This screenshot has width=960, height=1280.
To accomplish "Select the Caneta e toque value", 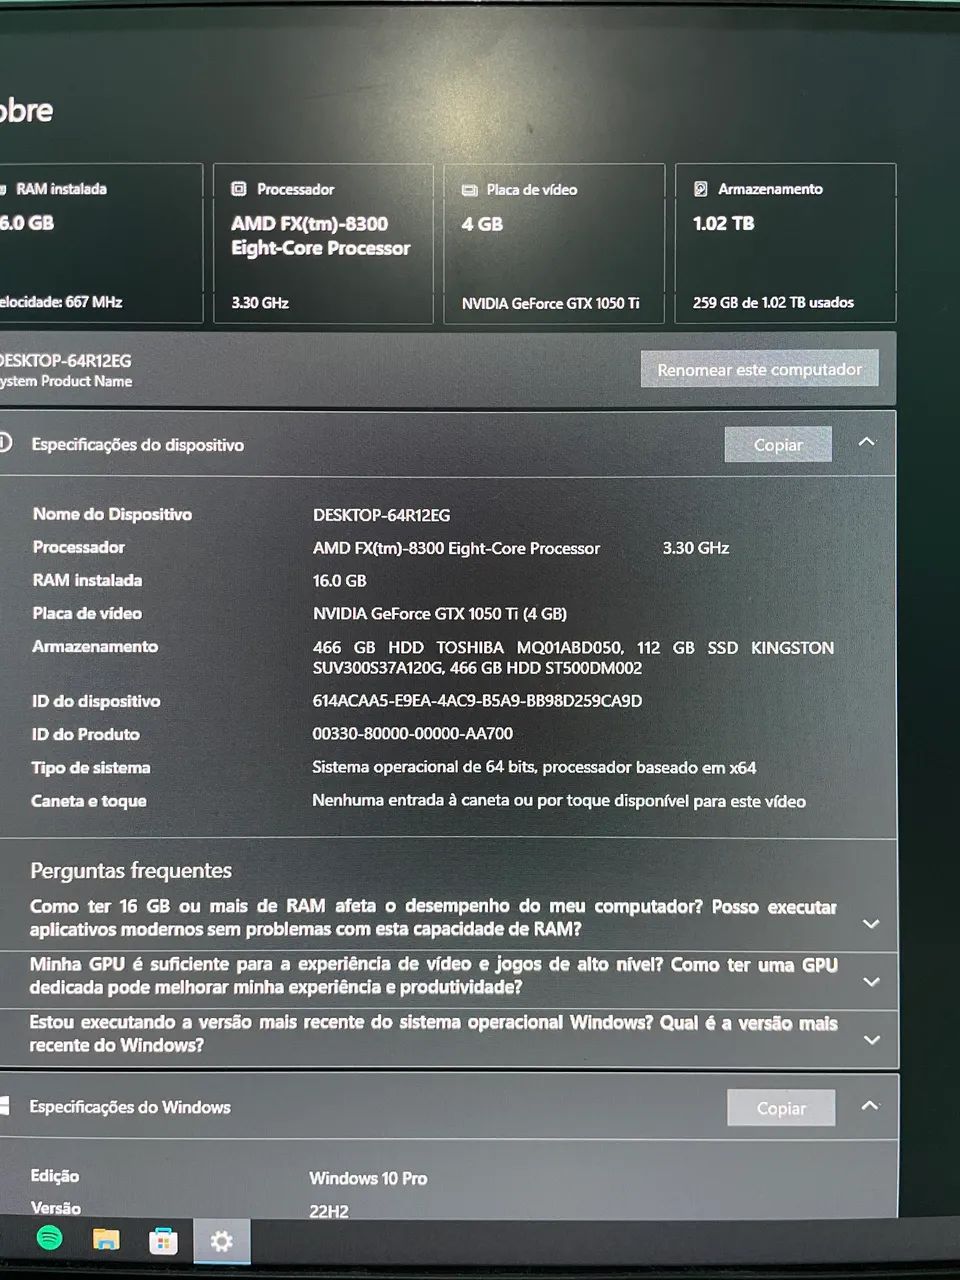I will pos(559,801).
